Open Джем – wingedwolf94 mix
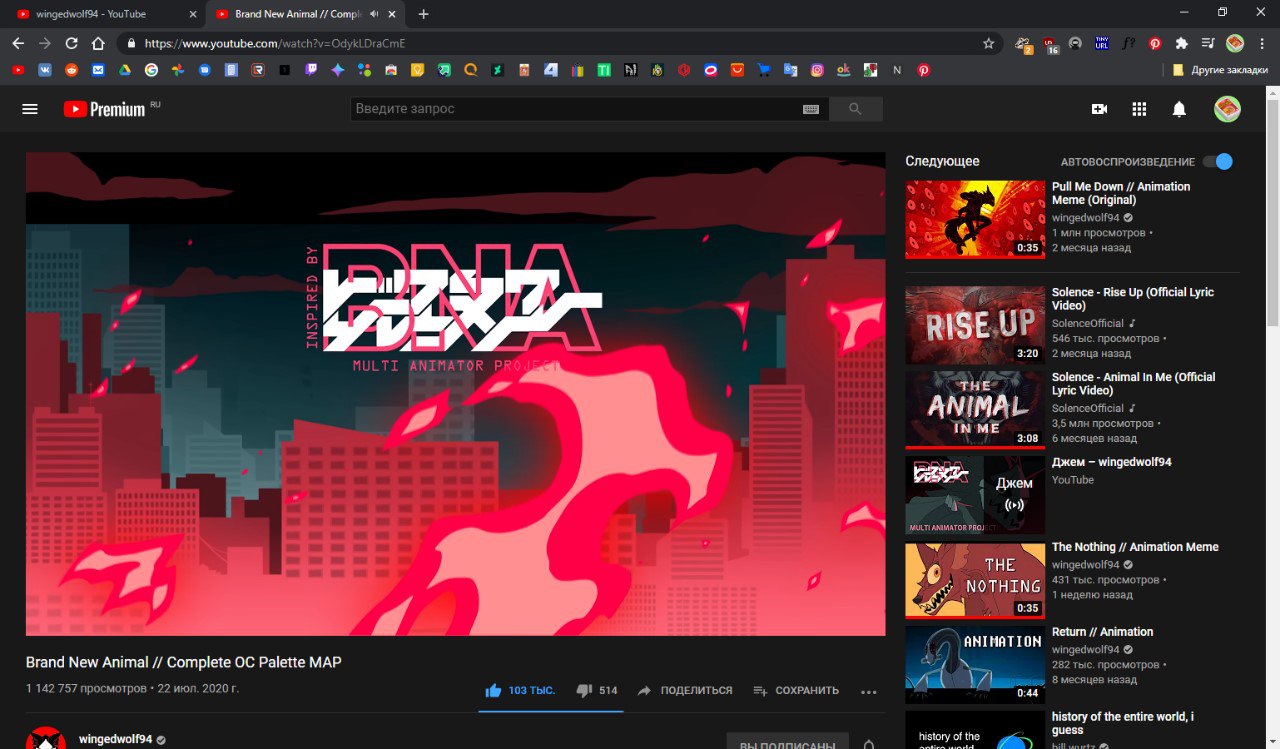The width and height of the screenshot is (1280, 749). [x=1112, y=462]
